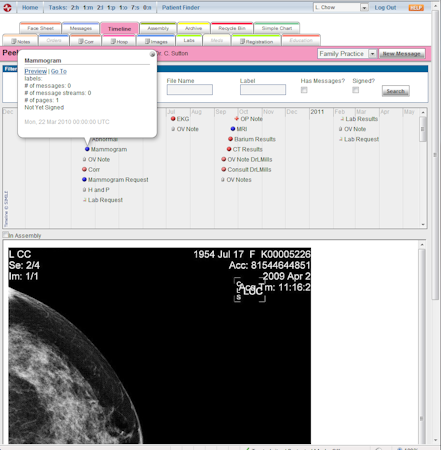Screen dimensions: 441x450
Task: Open the Barium Results red marker
Action: click(230, 139)
